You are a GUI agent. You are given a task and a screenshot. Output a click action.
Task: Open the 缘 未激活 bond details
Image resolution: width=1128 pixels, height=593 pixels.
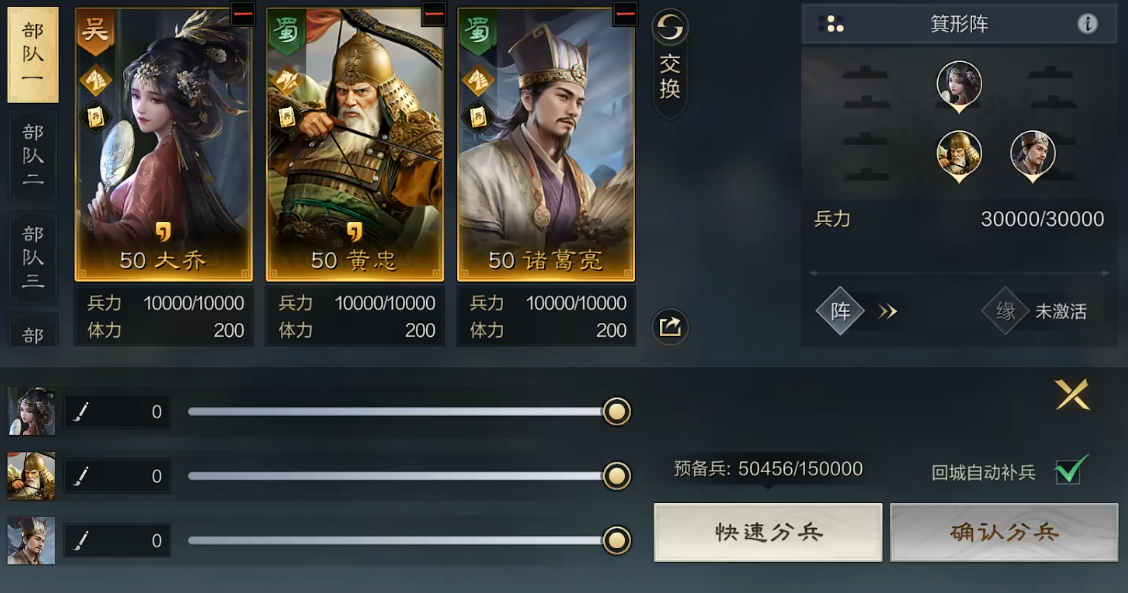[1034, 311]
